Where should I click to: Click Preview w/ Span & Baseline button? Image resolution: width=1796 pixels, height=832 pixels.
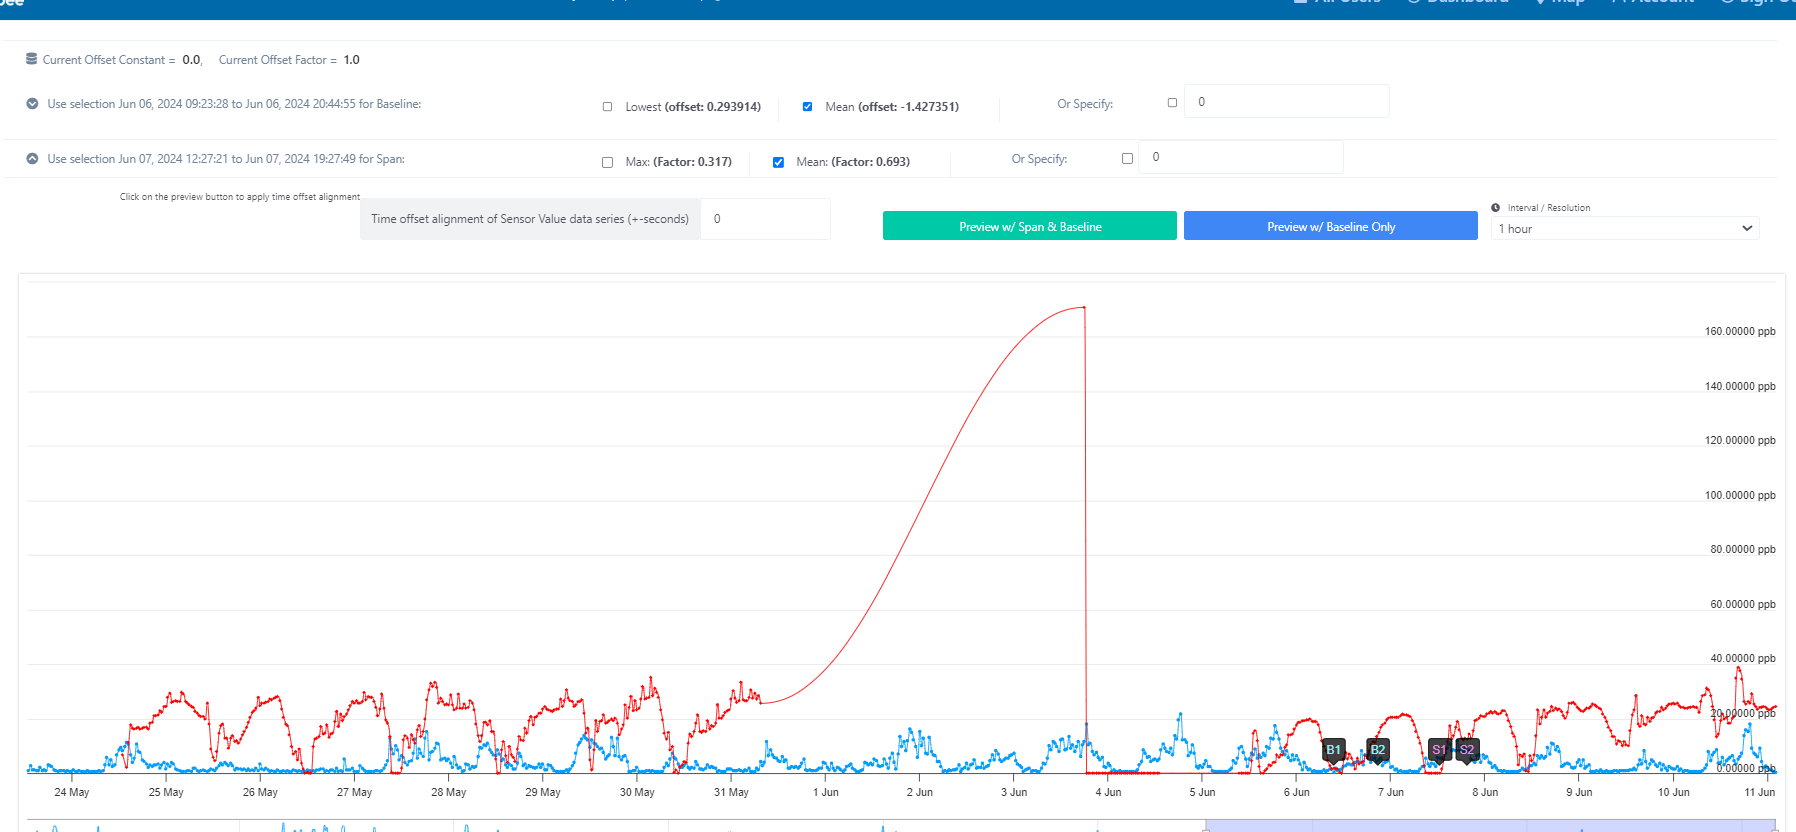(1030, 226)
